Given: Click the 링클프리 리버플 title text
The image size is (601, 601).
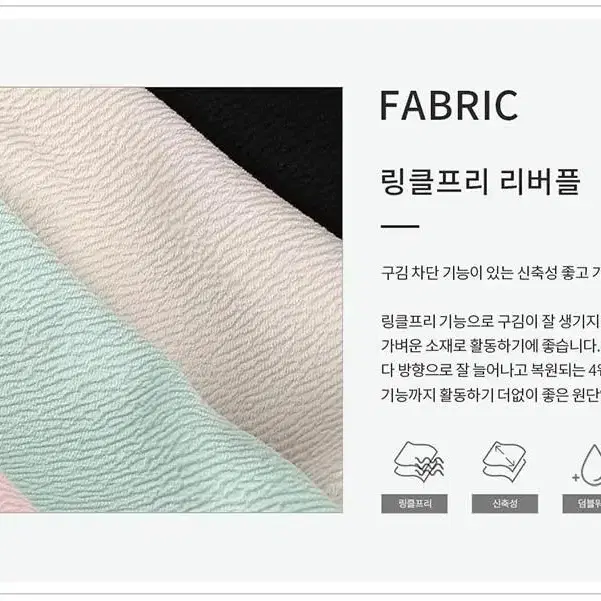Looking at the screenshot, I should [x=480, y=181].
